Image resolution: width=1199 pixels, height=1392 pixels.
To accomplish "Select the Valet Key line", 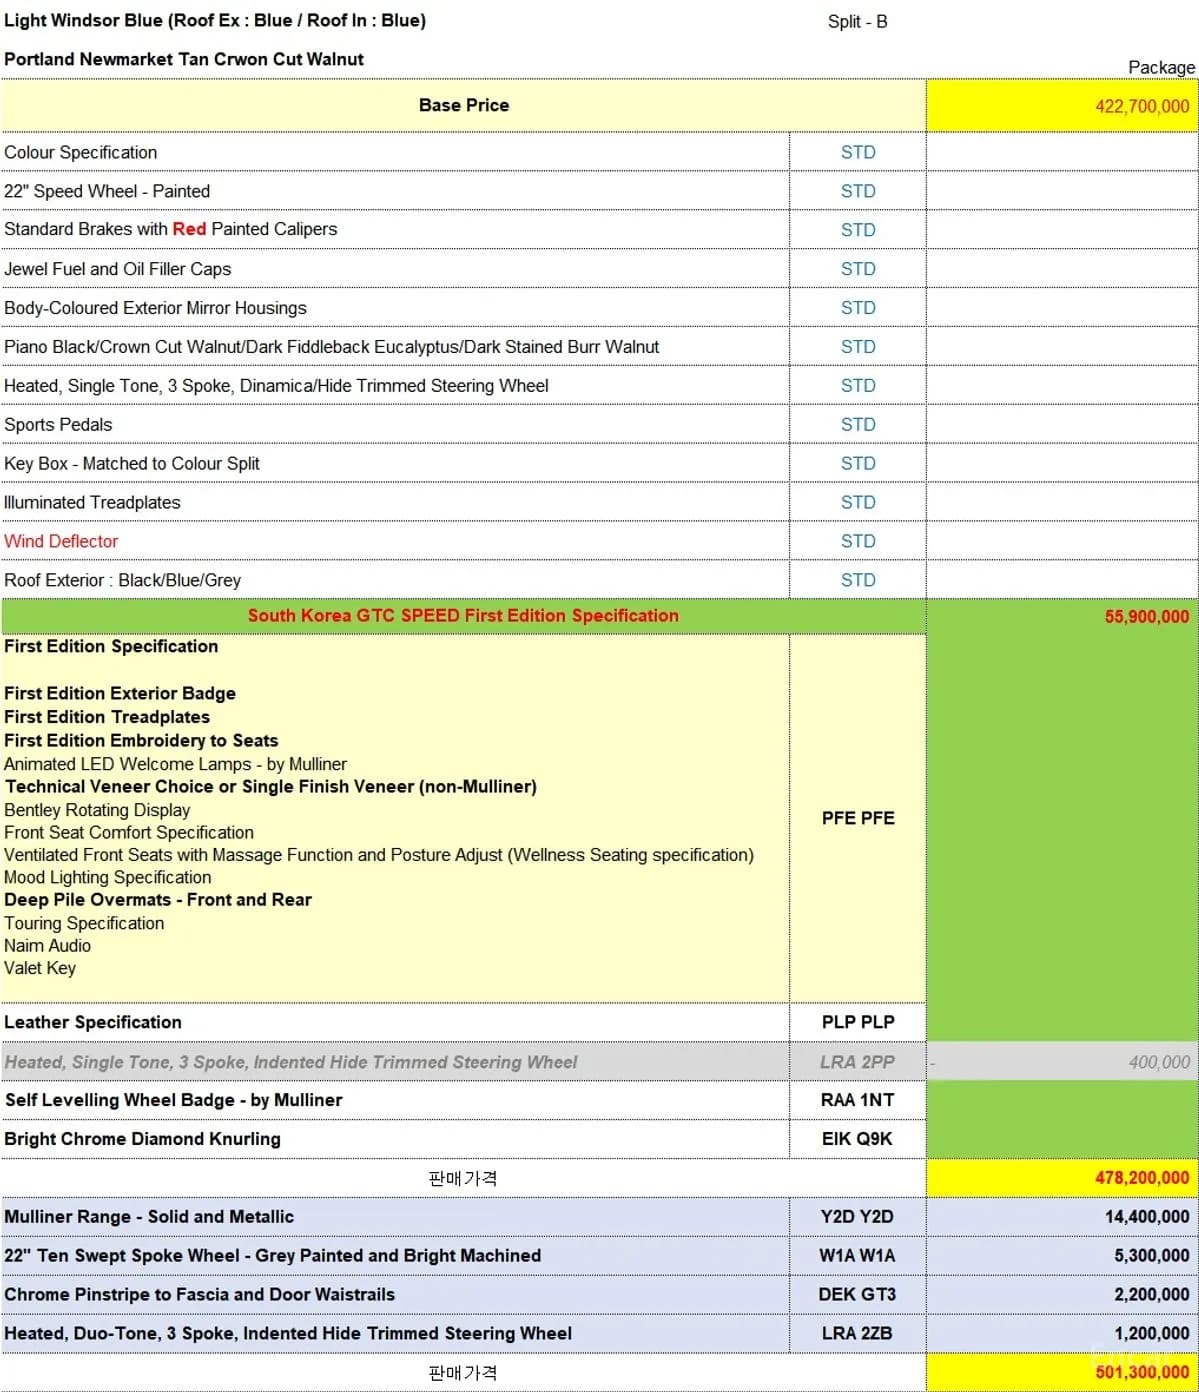I will click(40, 968).
